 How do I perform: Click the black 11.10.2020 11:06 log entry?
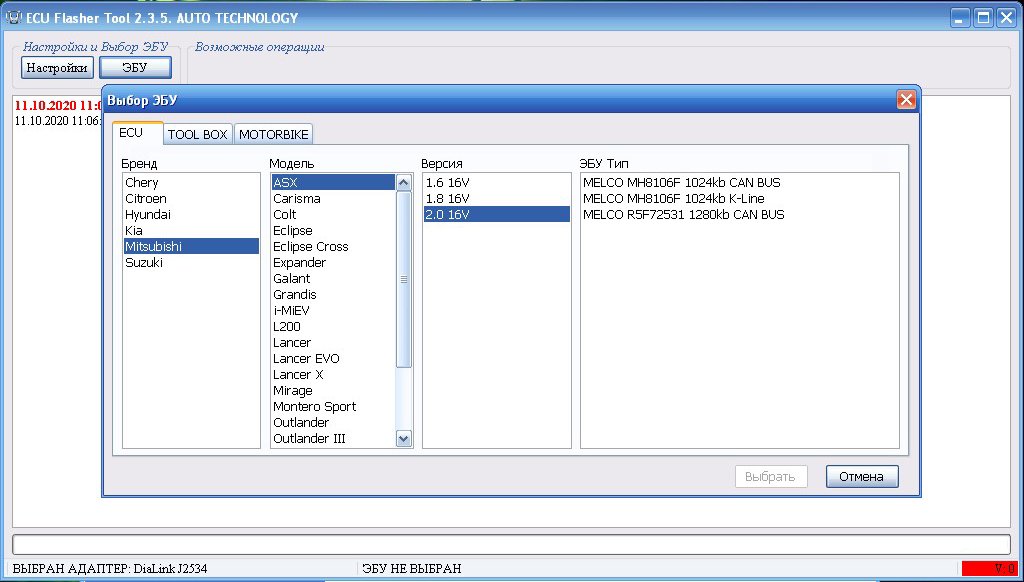pyautogui.click(x=57, y=121)
